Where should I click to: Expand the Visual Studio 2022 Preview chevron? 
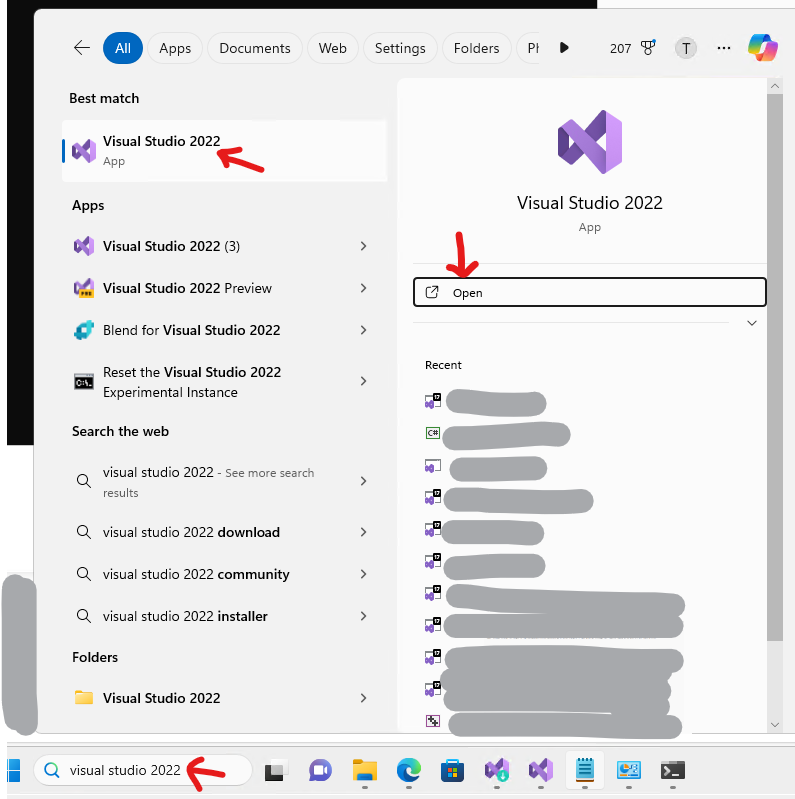tap(363, 288)
